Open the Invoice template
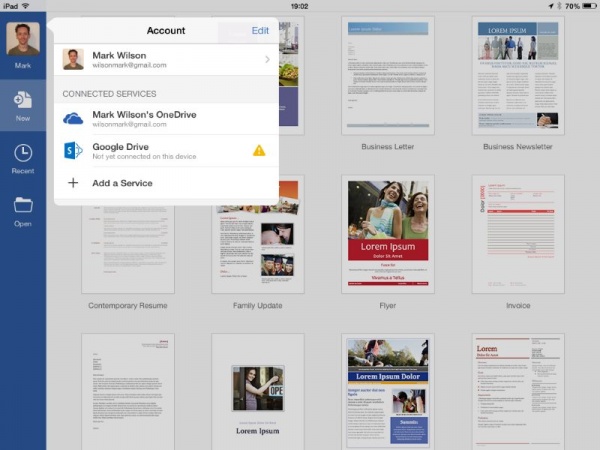The width and height of the screenshot is (600, 450). click(x=518, y=235)
